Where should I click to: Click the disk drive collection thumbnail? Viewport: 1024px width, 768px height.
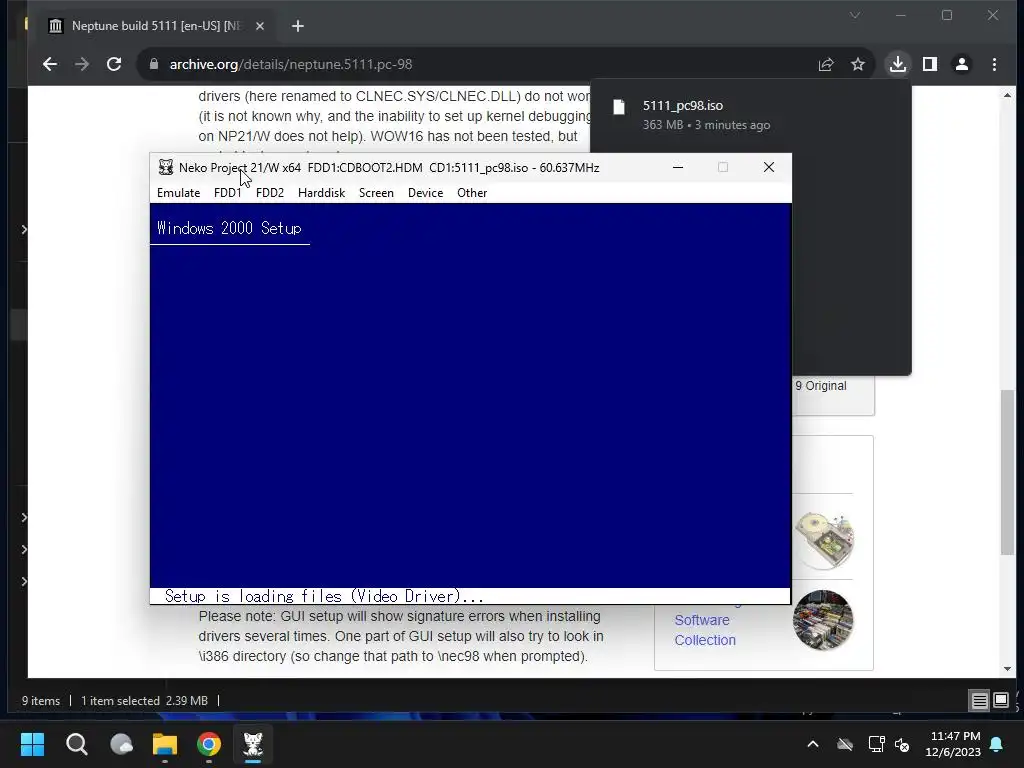824,539
